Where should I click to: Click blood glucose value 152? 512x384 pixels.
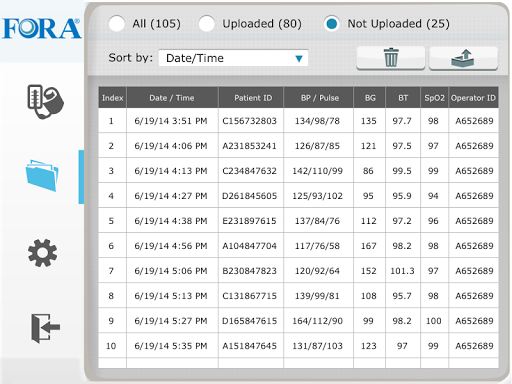[369, 271]
